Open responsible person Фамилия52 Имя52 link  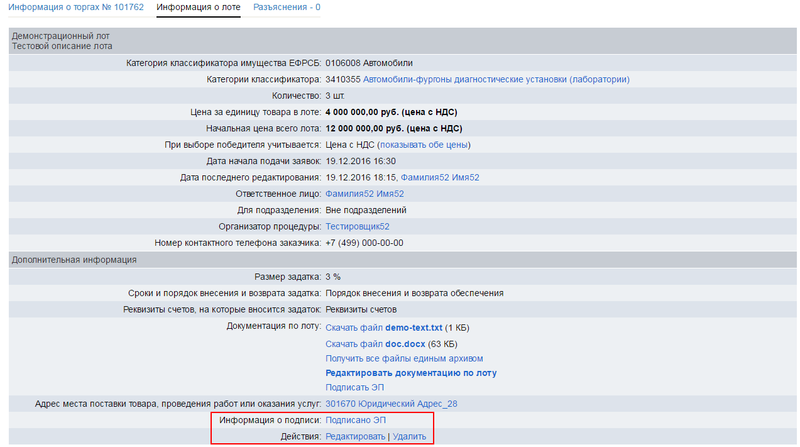(x=365, y=194)
